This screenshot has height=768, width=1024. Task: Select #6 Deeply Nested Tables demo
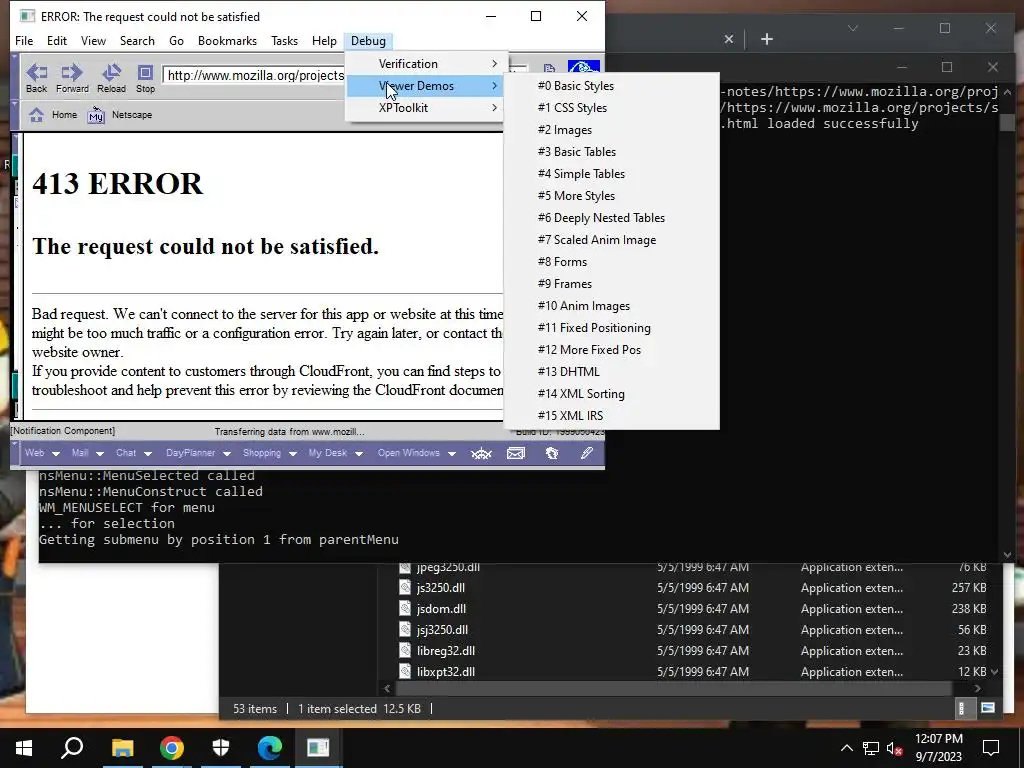tap(612, 218)
